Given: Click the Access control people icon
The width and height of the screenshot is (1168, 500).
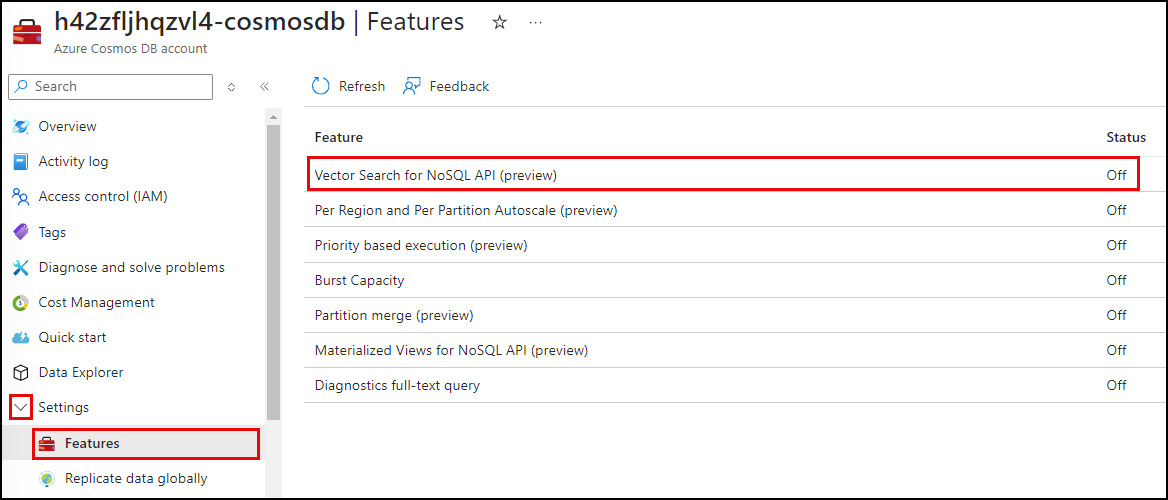Looking at the screenshot, I should pos(21,197).
